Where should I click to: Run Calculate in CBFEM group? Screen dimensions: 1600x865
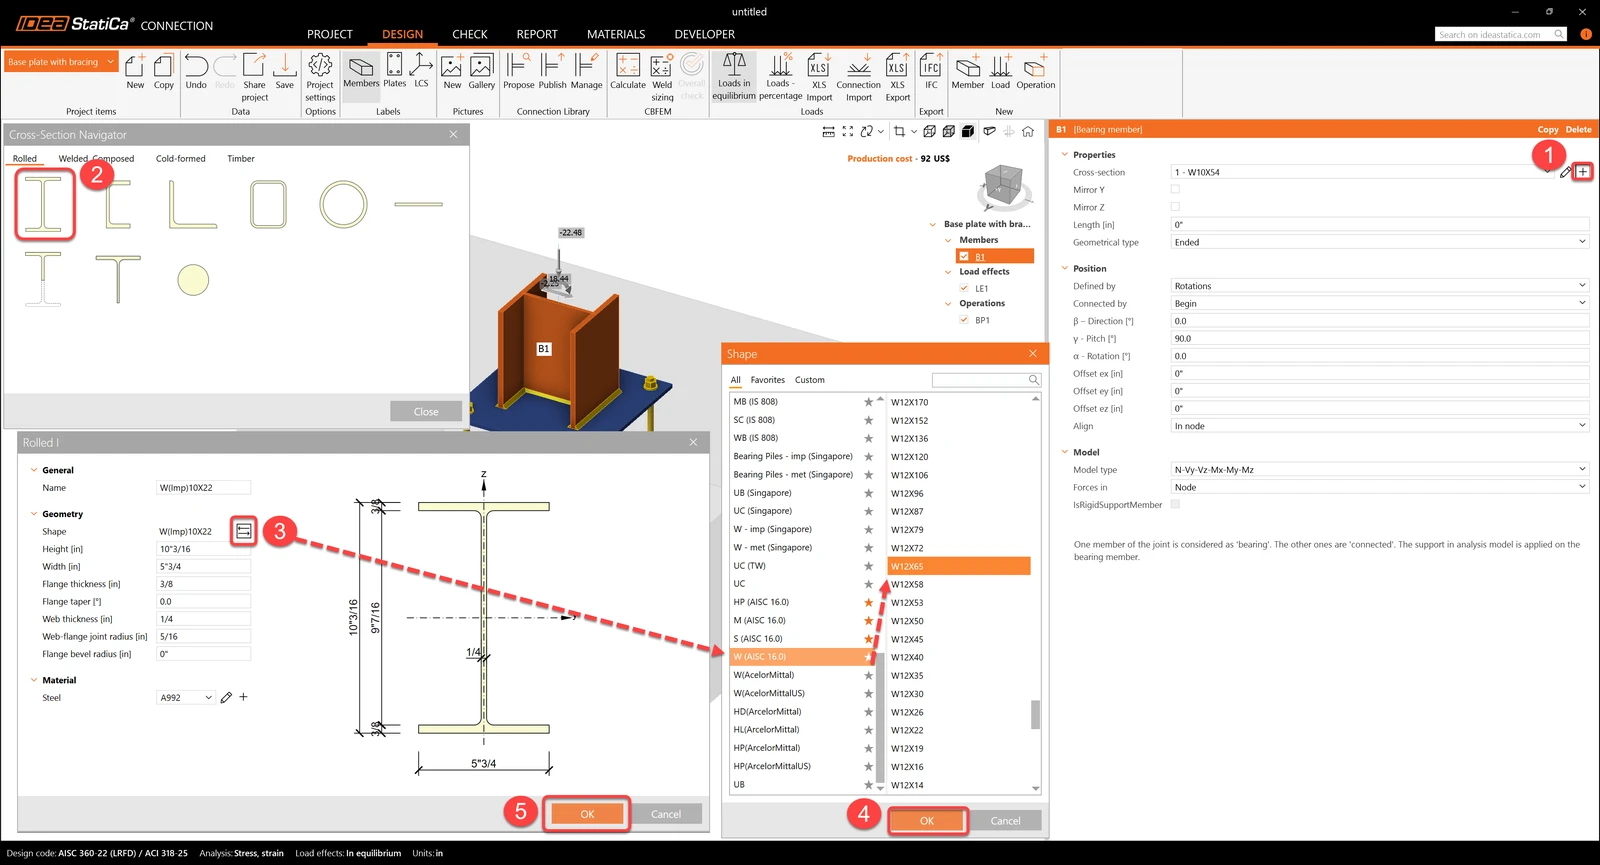[628, 72]
